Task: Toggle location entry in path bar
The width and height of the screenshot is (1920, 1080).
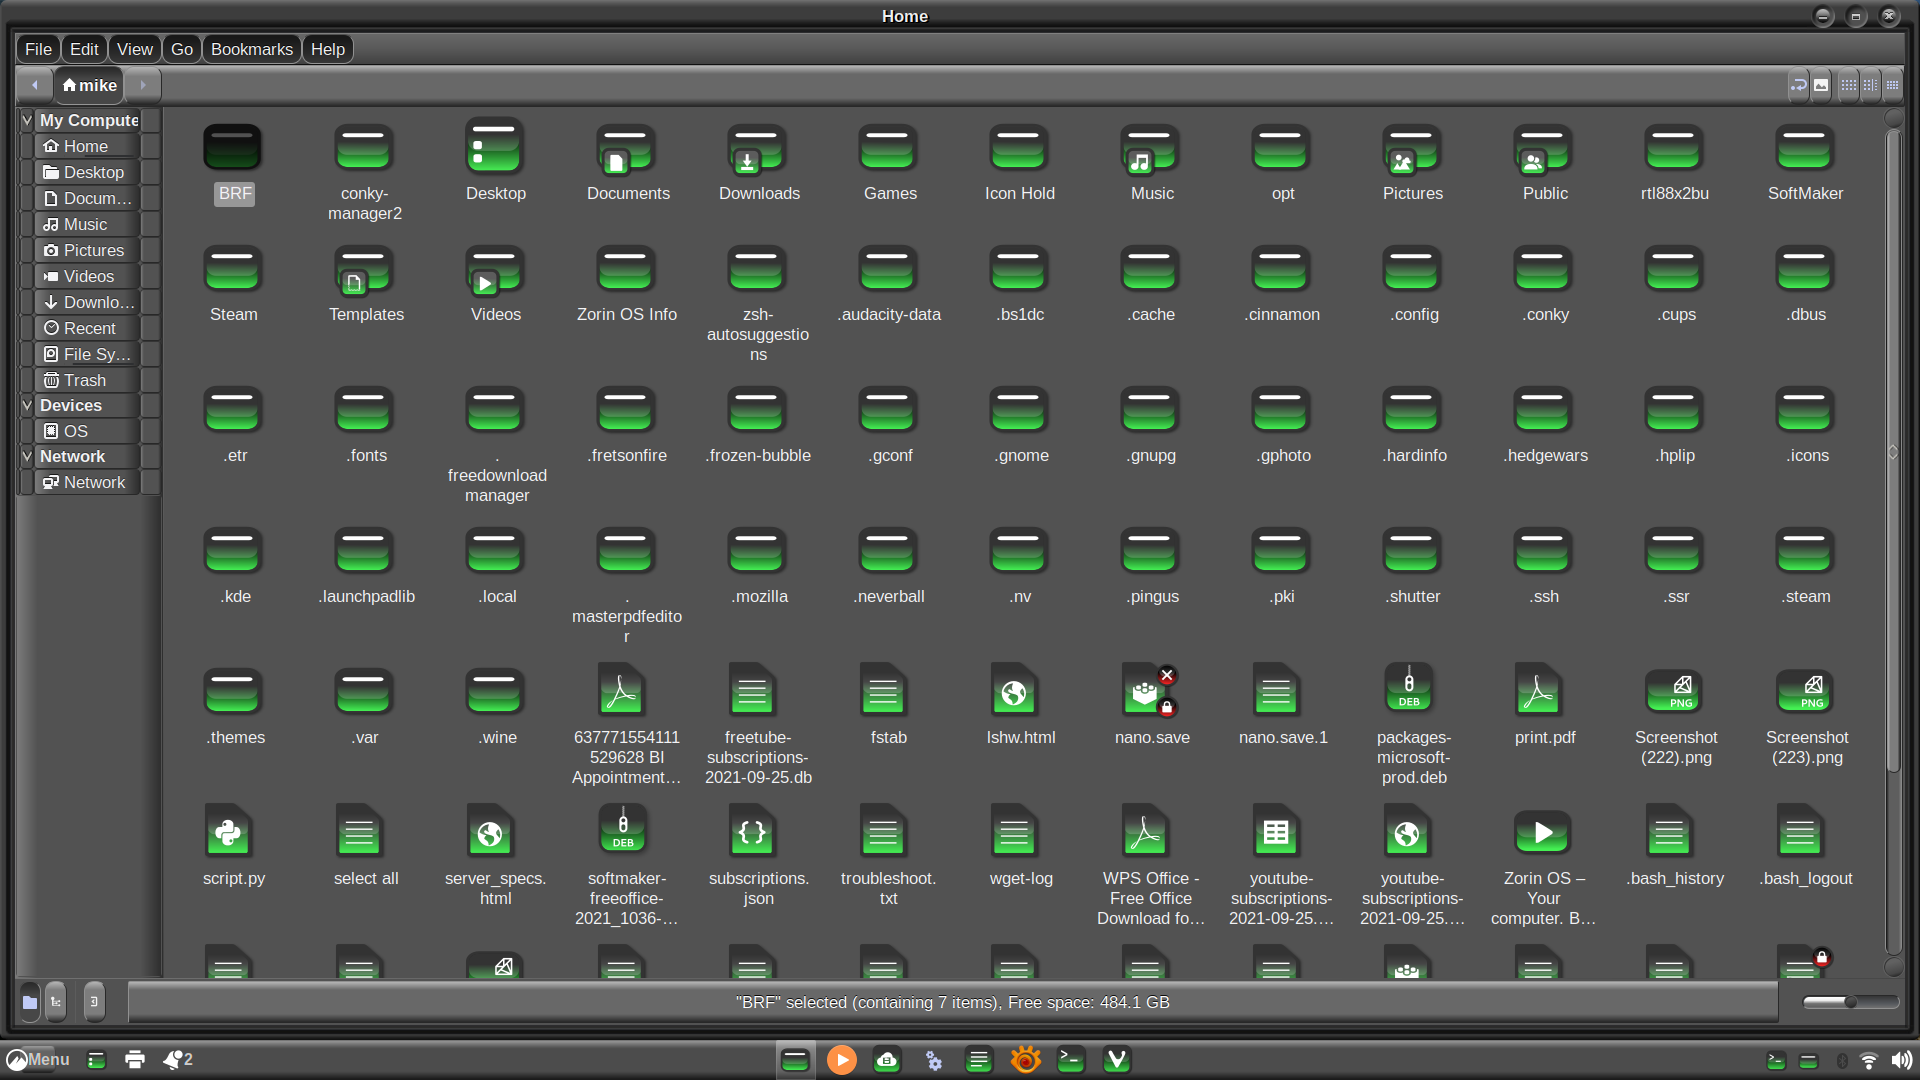Action: [x=1798, y=85]
